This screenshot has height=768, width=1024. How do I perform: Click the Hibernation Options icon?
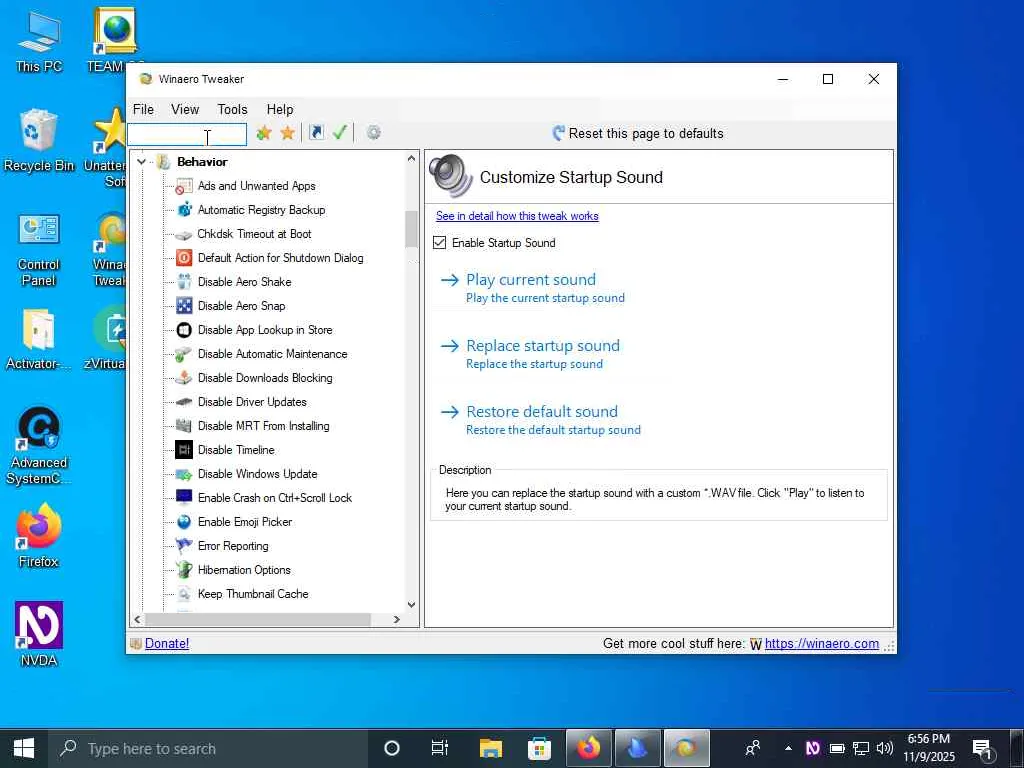[x=184, y=569]
